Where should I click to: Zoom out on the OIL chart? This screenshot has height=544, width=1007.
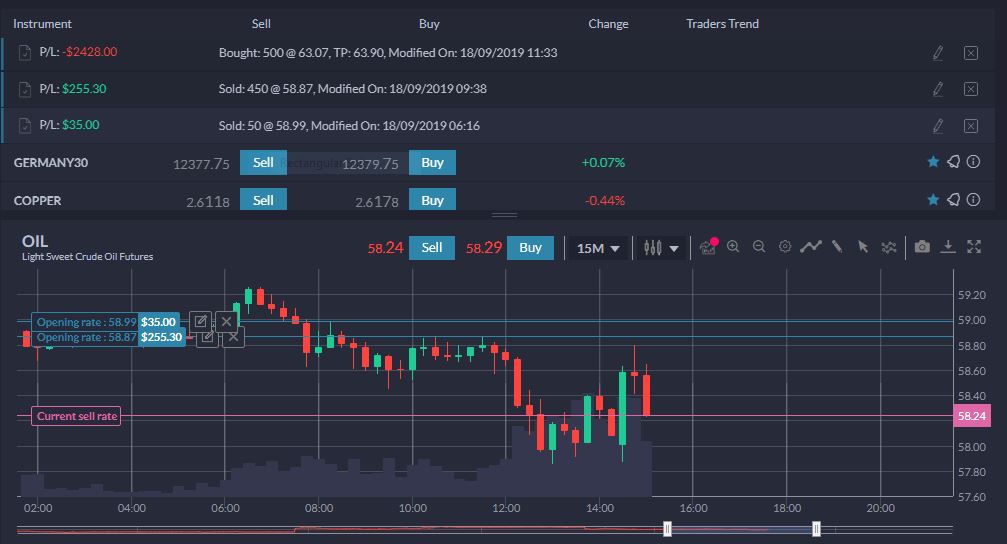pos(758,247)
